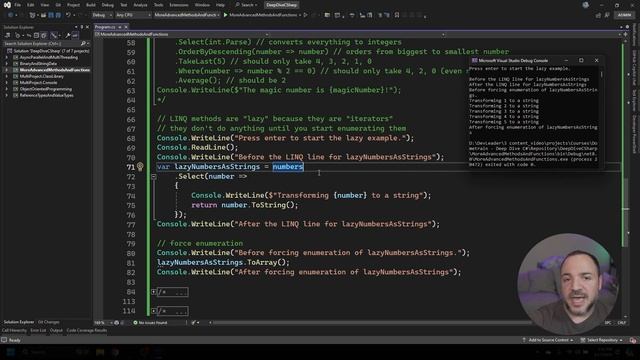640x360 pixels.
Task: Open the Output tab
Action: pyautogui.click(x=56, y=330)
